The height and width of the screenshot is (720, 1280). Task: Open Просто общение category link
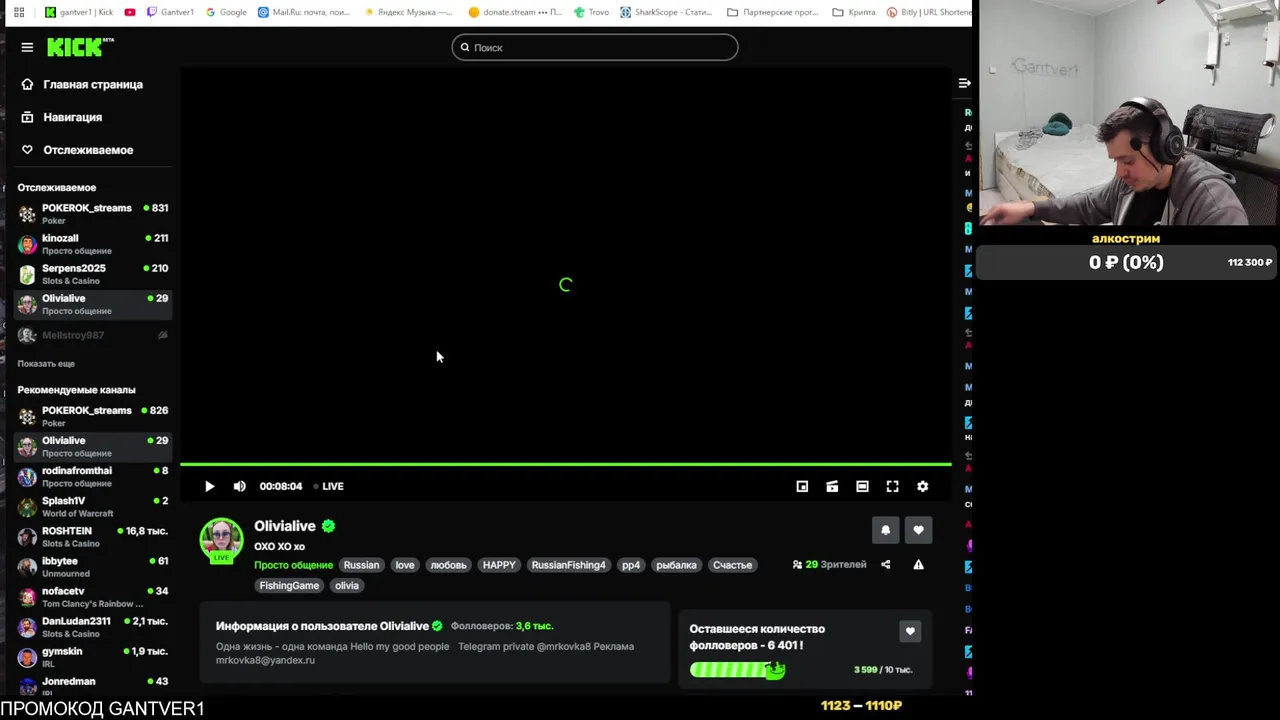coord(293,565)
